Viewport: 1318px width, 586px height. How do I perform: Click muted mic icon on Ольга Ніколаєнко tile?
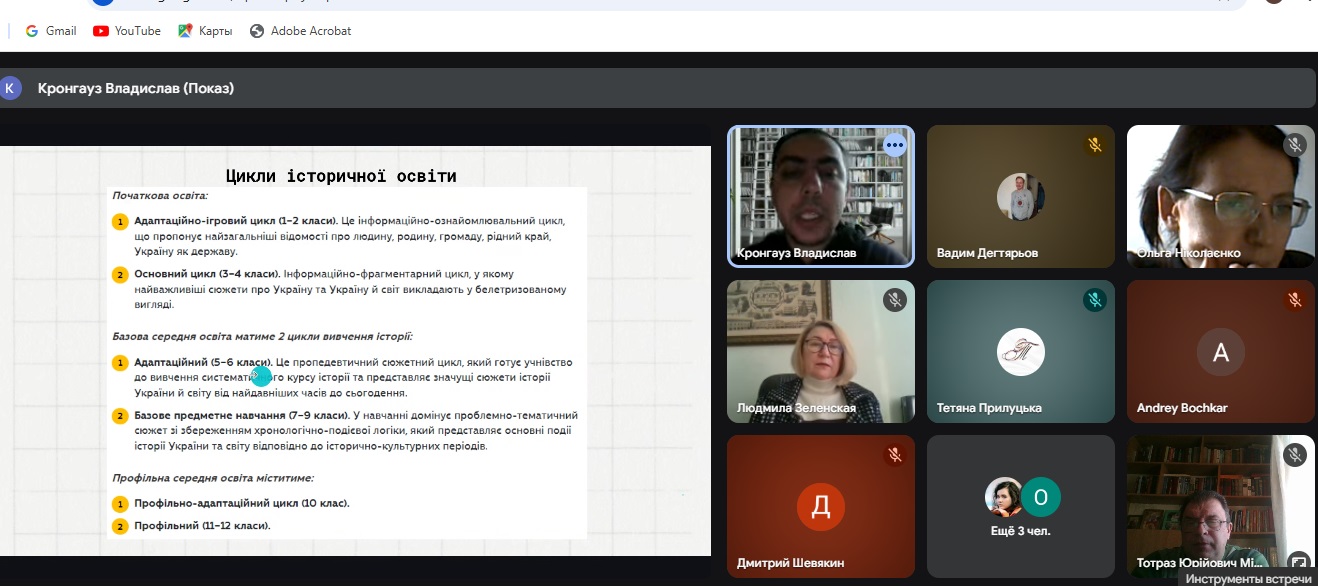pyautogui.click(x=1295, y=145)
